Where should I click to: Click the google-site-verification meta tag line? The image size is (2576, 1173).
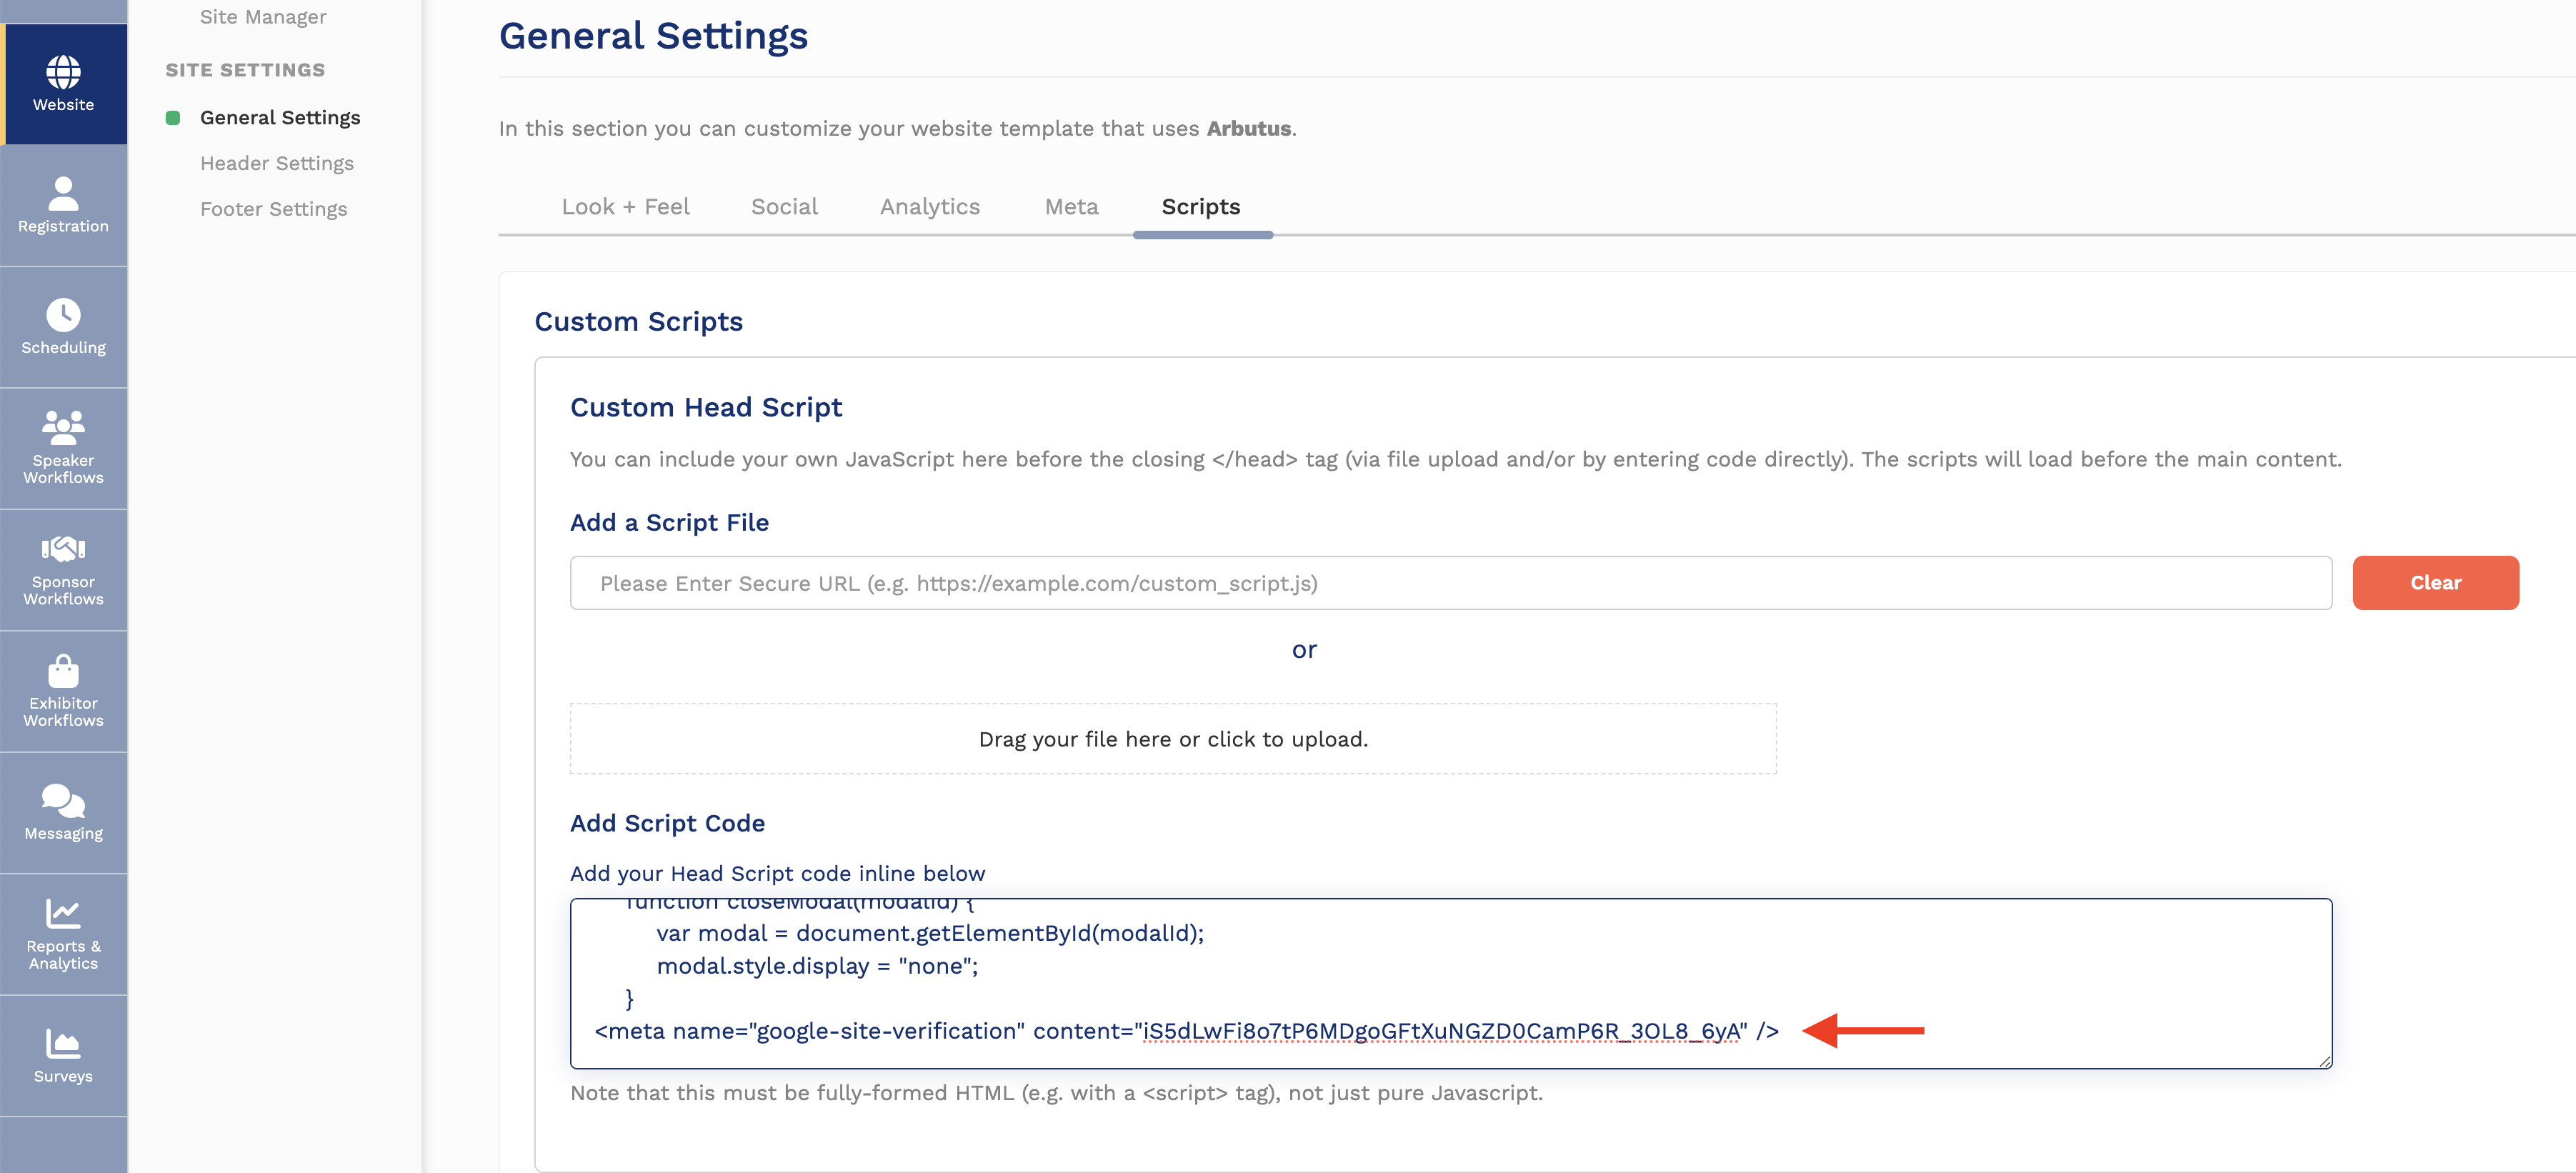click(1186, 1031)
